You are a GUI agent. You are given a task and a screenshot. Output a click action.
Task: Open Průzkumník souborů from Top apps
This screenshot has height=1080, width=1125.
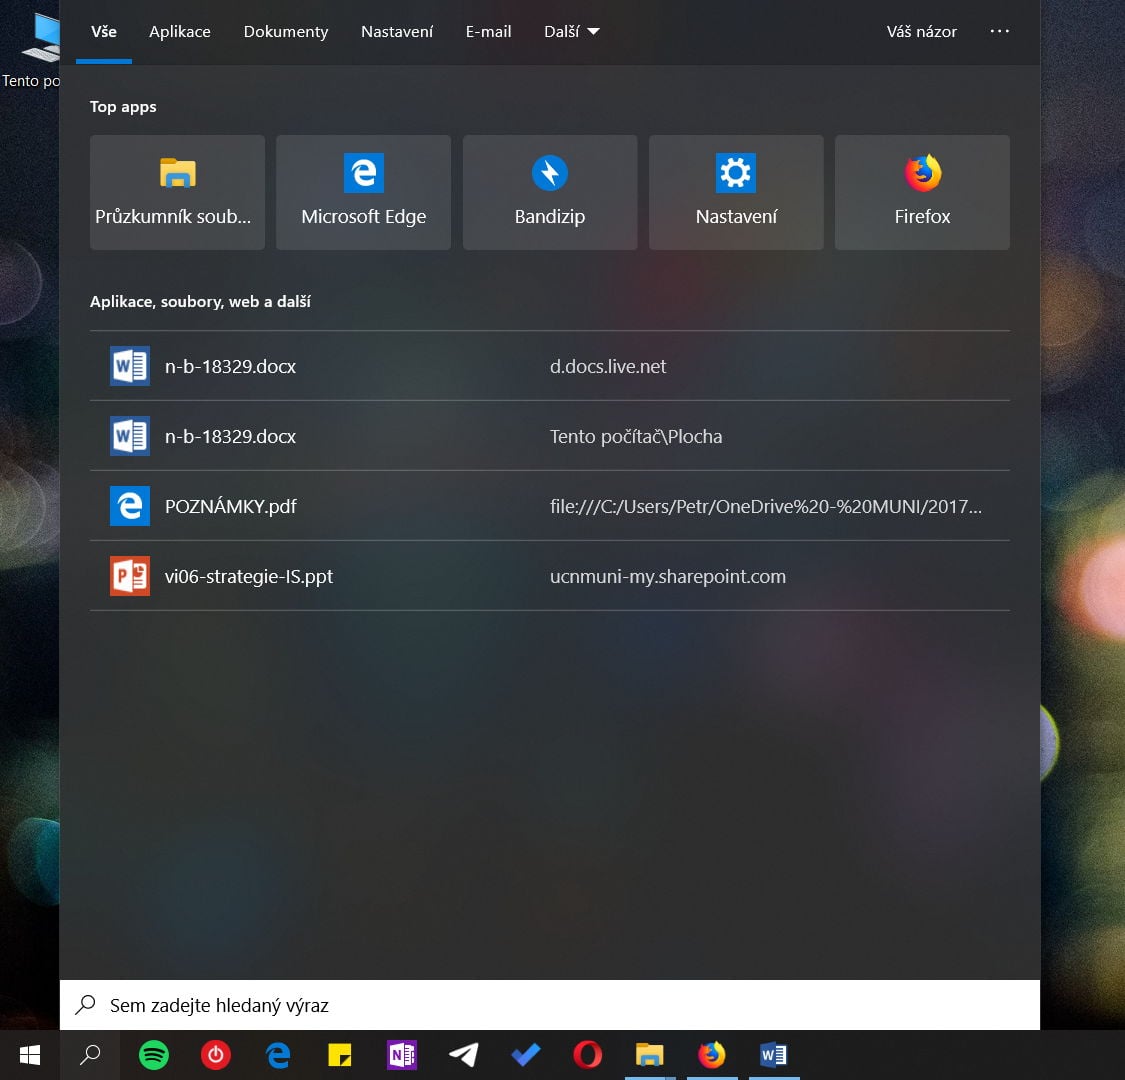click(x=177, y=192)
